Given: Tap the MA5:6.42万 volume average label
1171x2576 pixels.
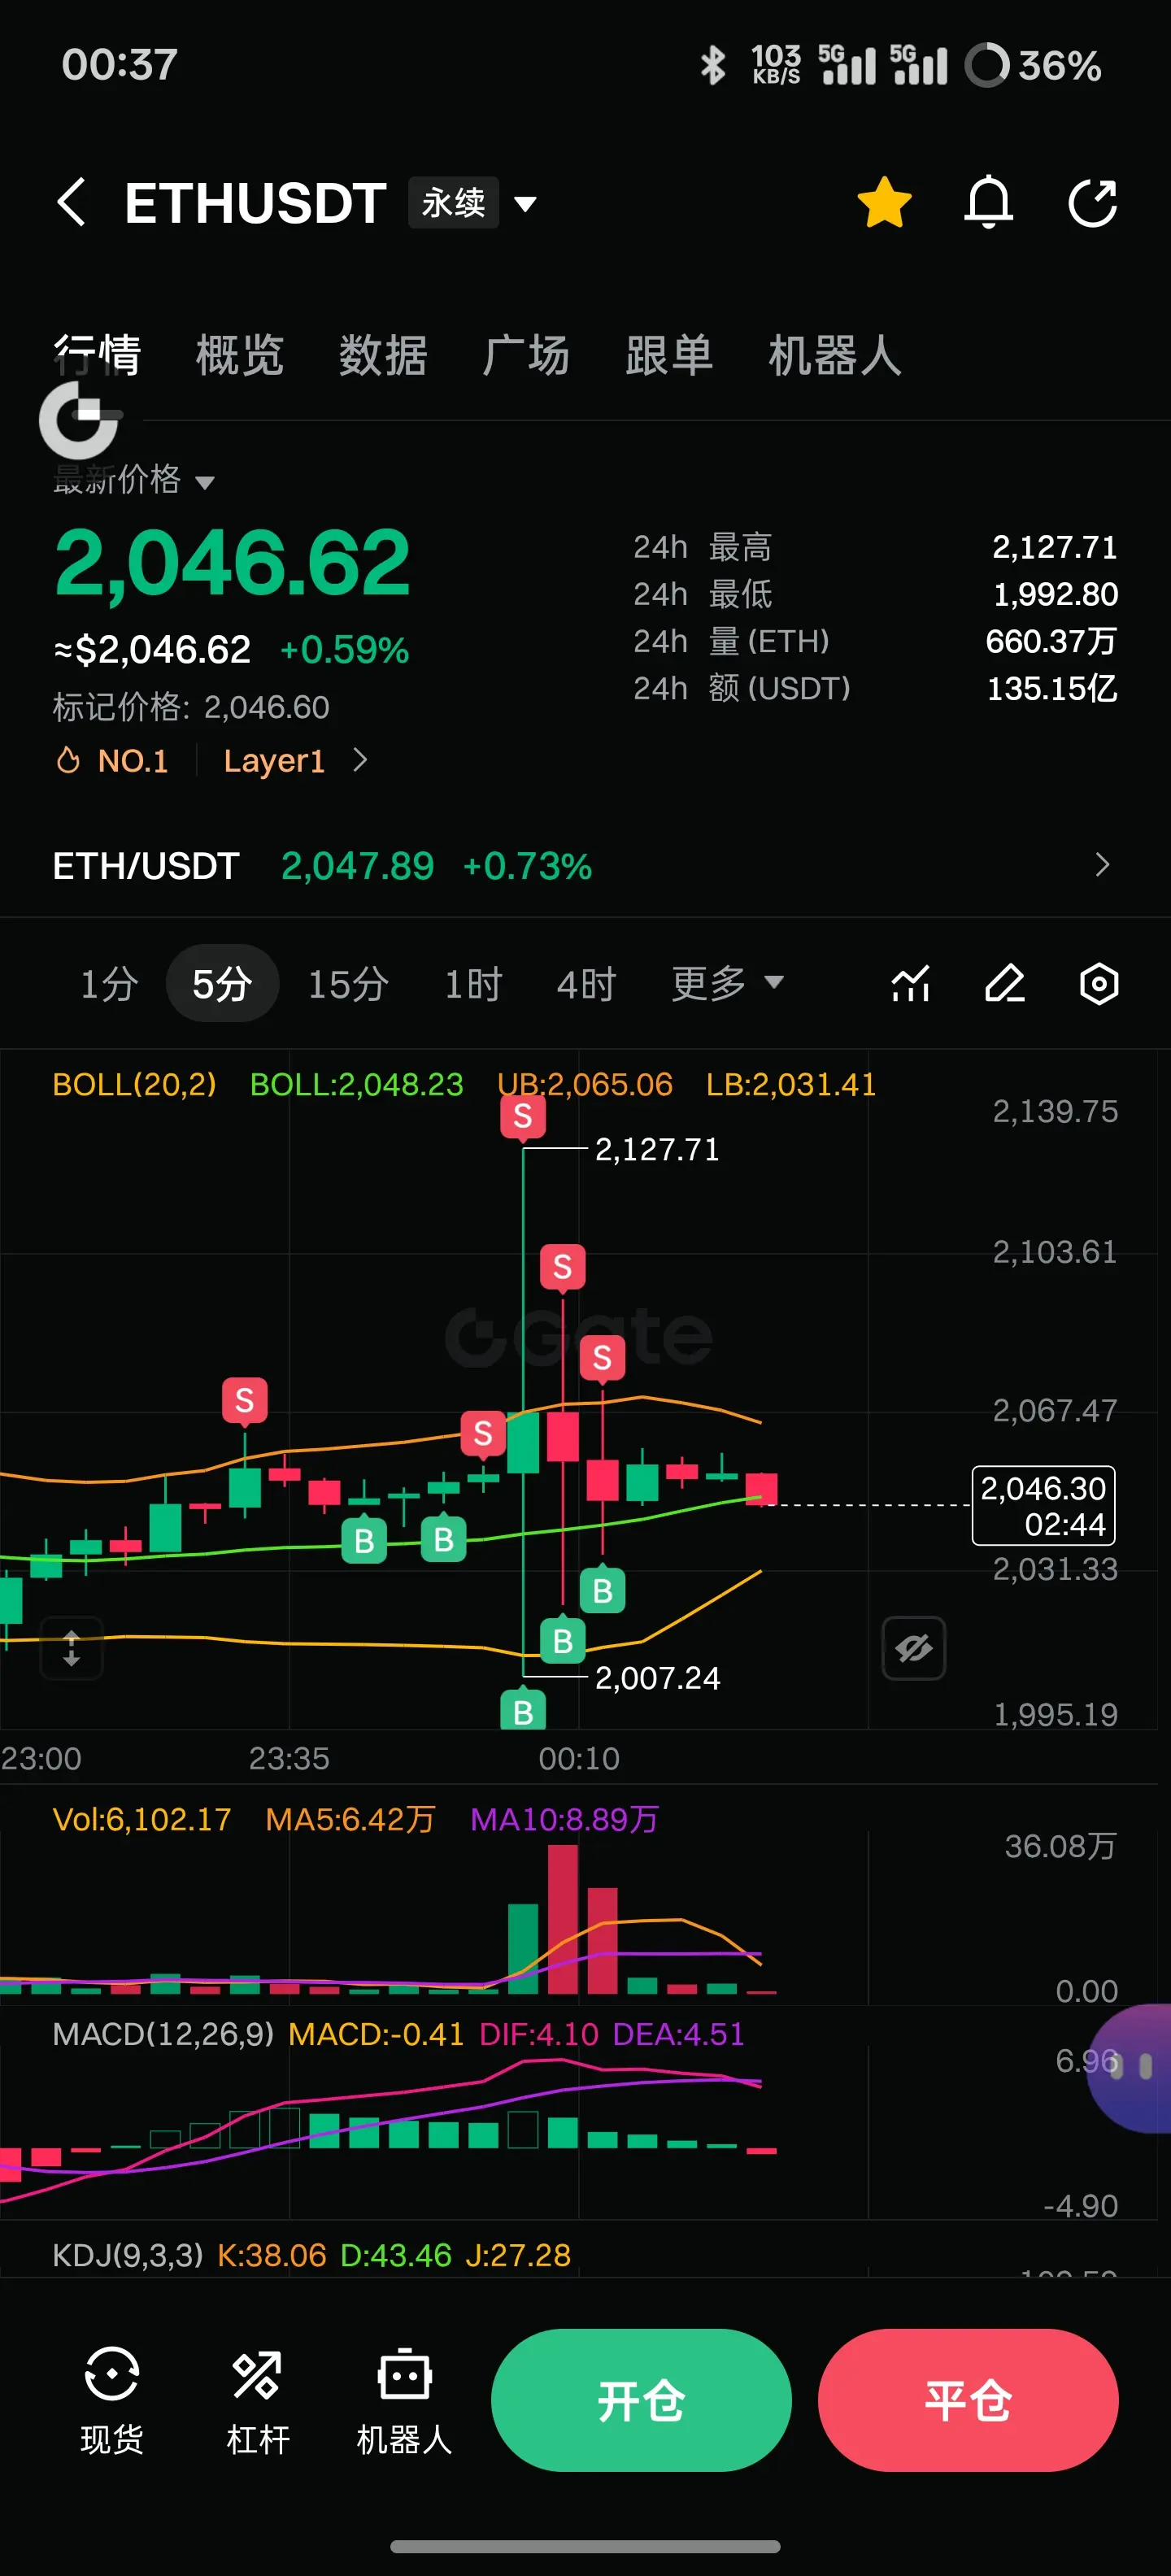Looking at the screenshot, I should [350, 1819].
